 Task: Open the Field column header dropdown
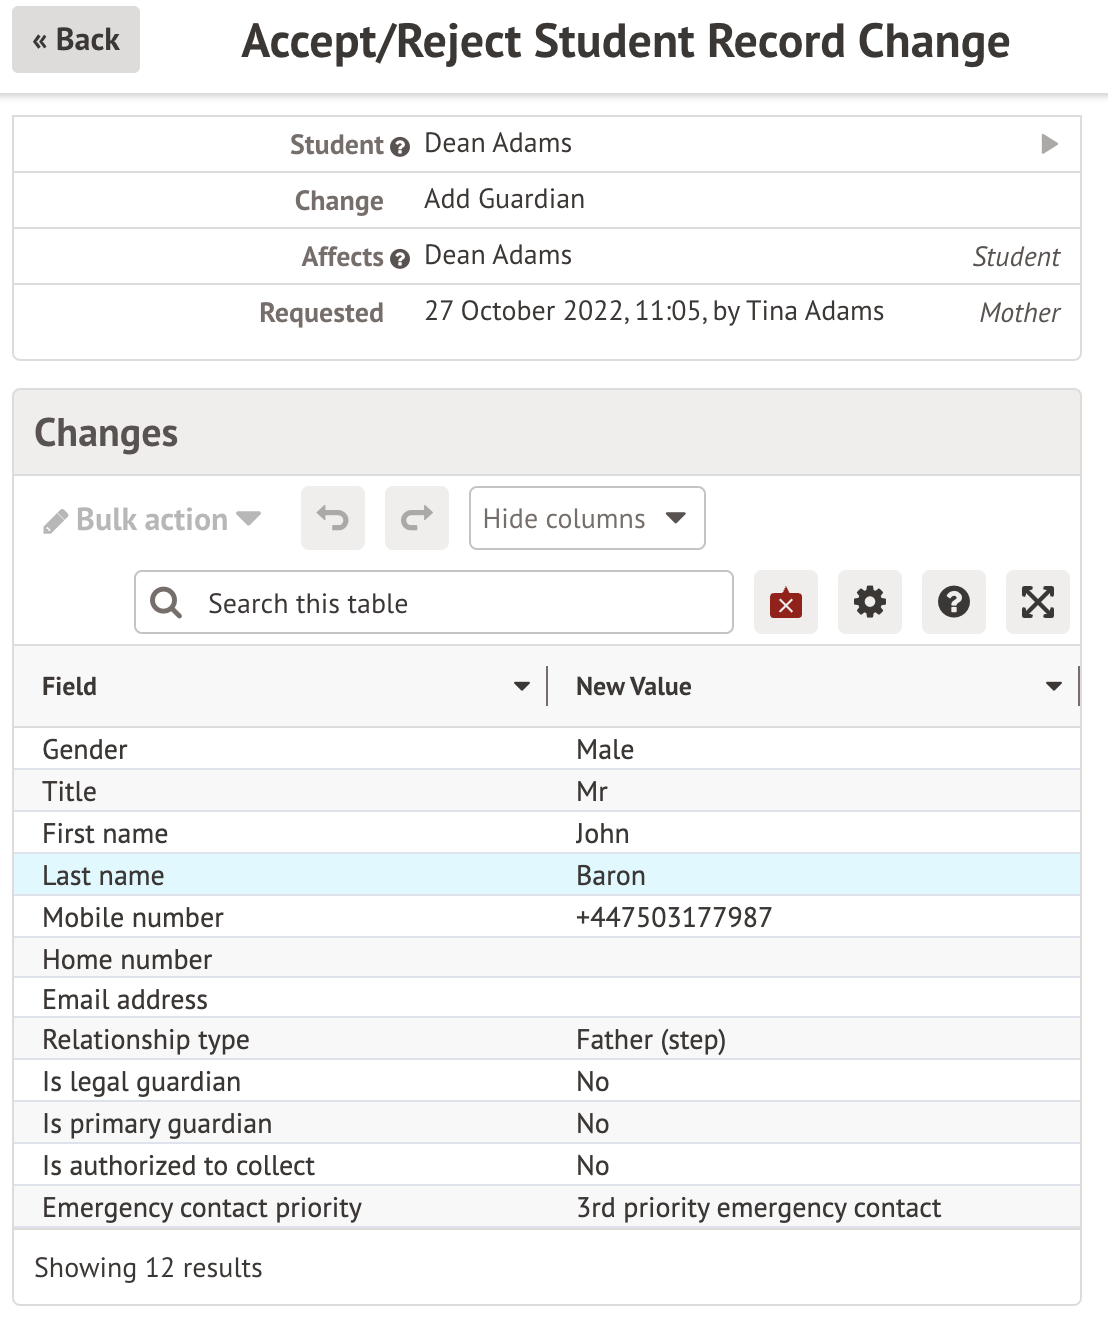tap(521, 686)
